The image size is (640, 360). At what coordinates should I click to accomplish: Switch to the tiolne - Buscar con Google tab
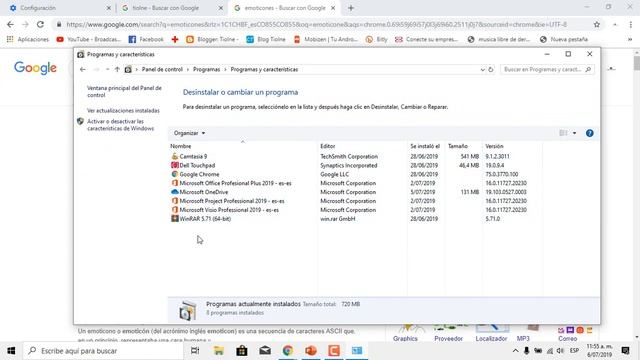172,8
